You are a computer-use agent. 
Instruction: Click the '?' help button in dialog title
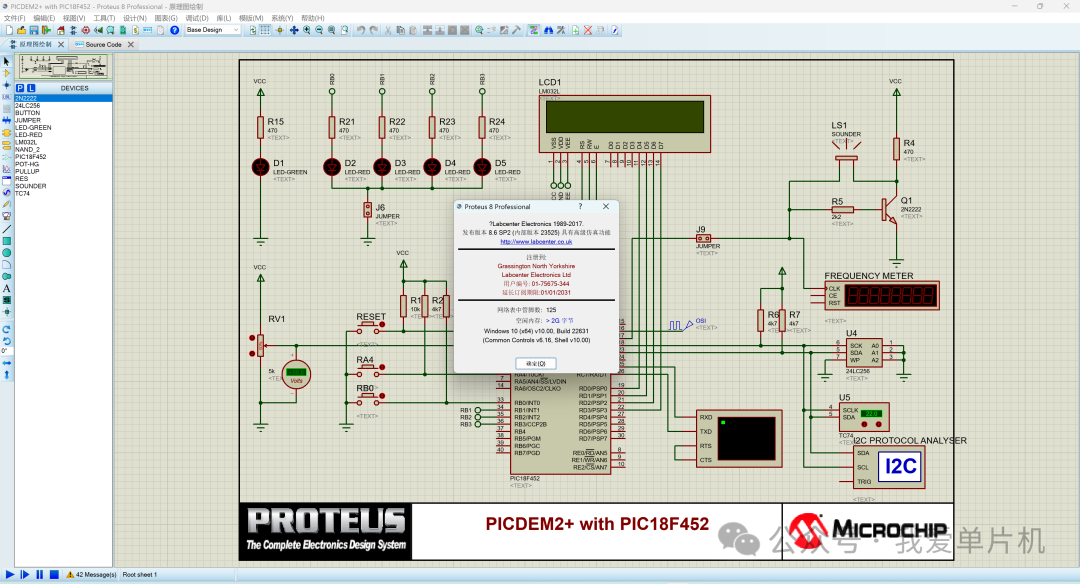[580, 206]
